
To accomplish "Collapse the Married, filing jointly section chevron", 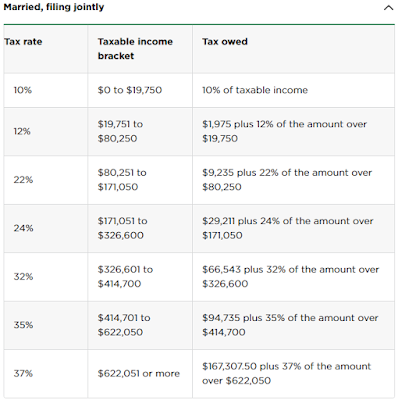I will pos(388,8).
